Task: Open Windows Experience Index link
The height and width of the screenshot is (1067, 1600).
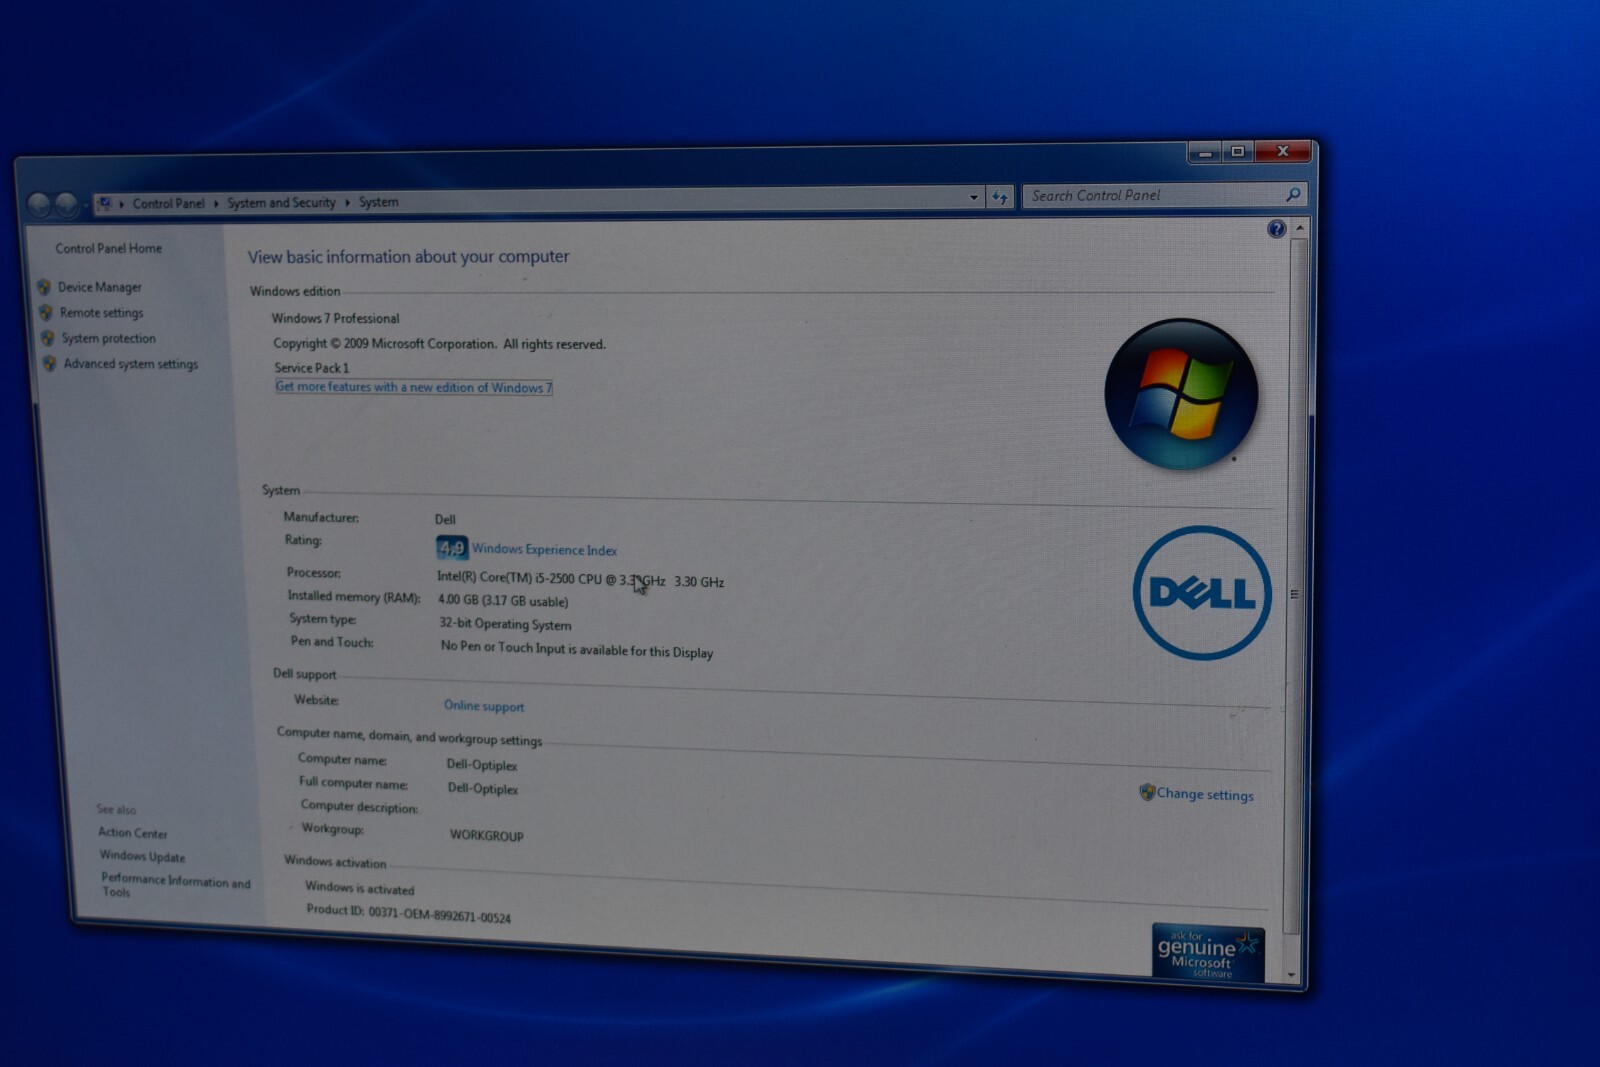Action: point(544,550)
